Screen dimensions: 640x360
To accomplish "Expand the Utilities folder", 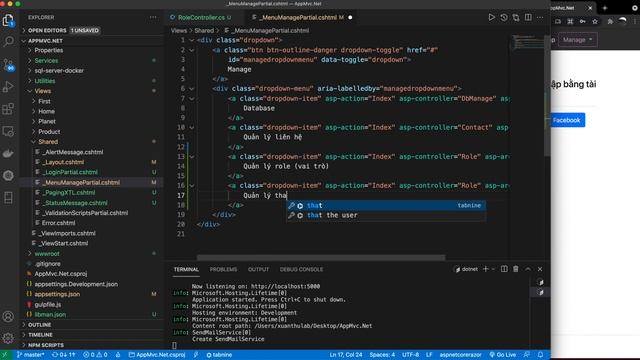I will pos(30,81).
